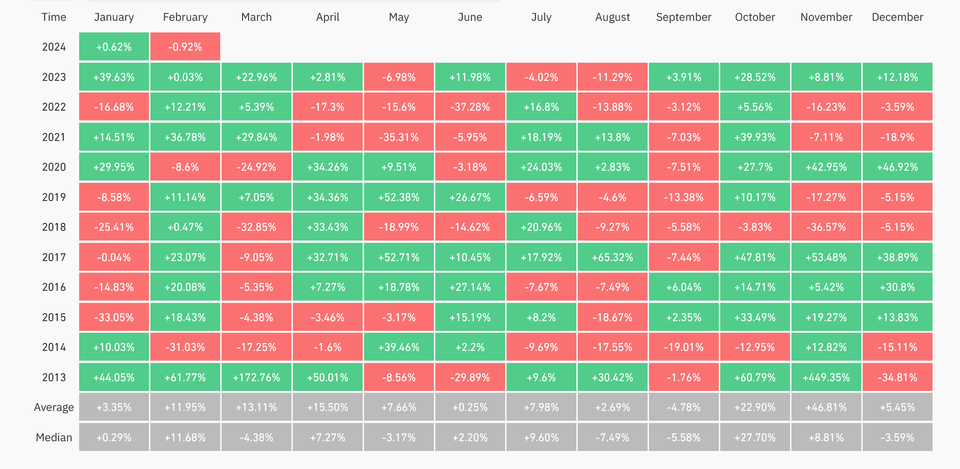Click the July column header
Image resolution: width=960 pixels, height=469 pixels.
[541, 17]
